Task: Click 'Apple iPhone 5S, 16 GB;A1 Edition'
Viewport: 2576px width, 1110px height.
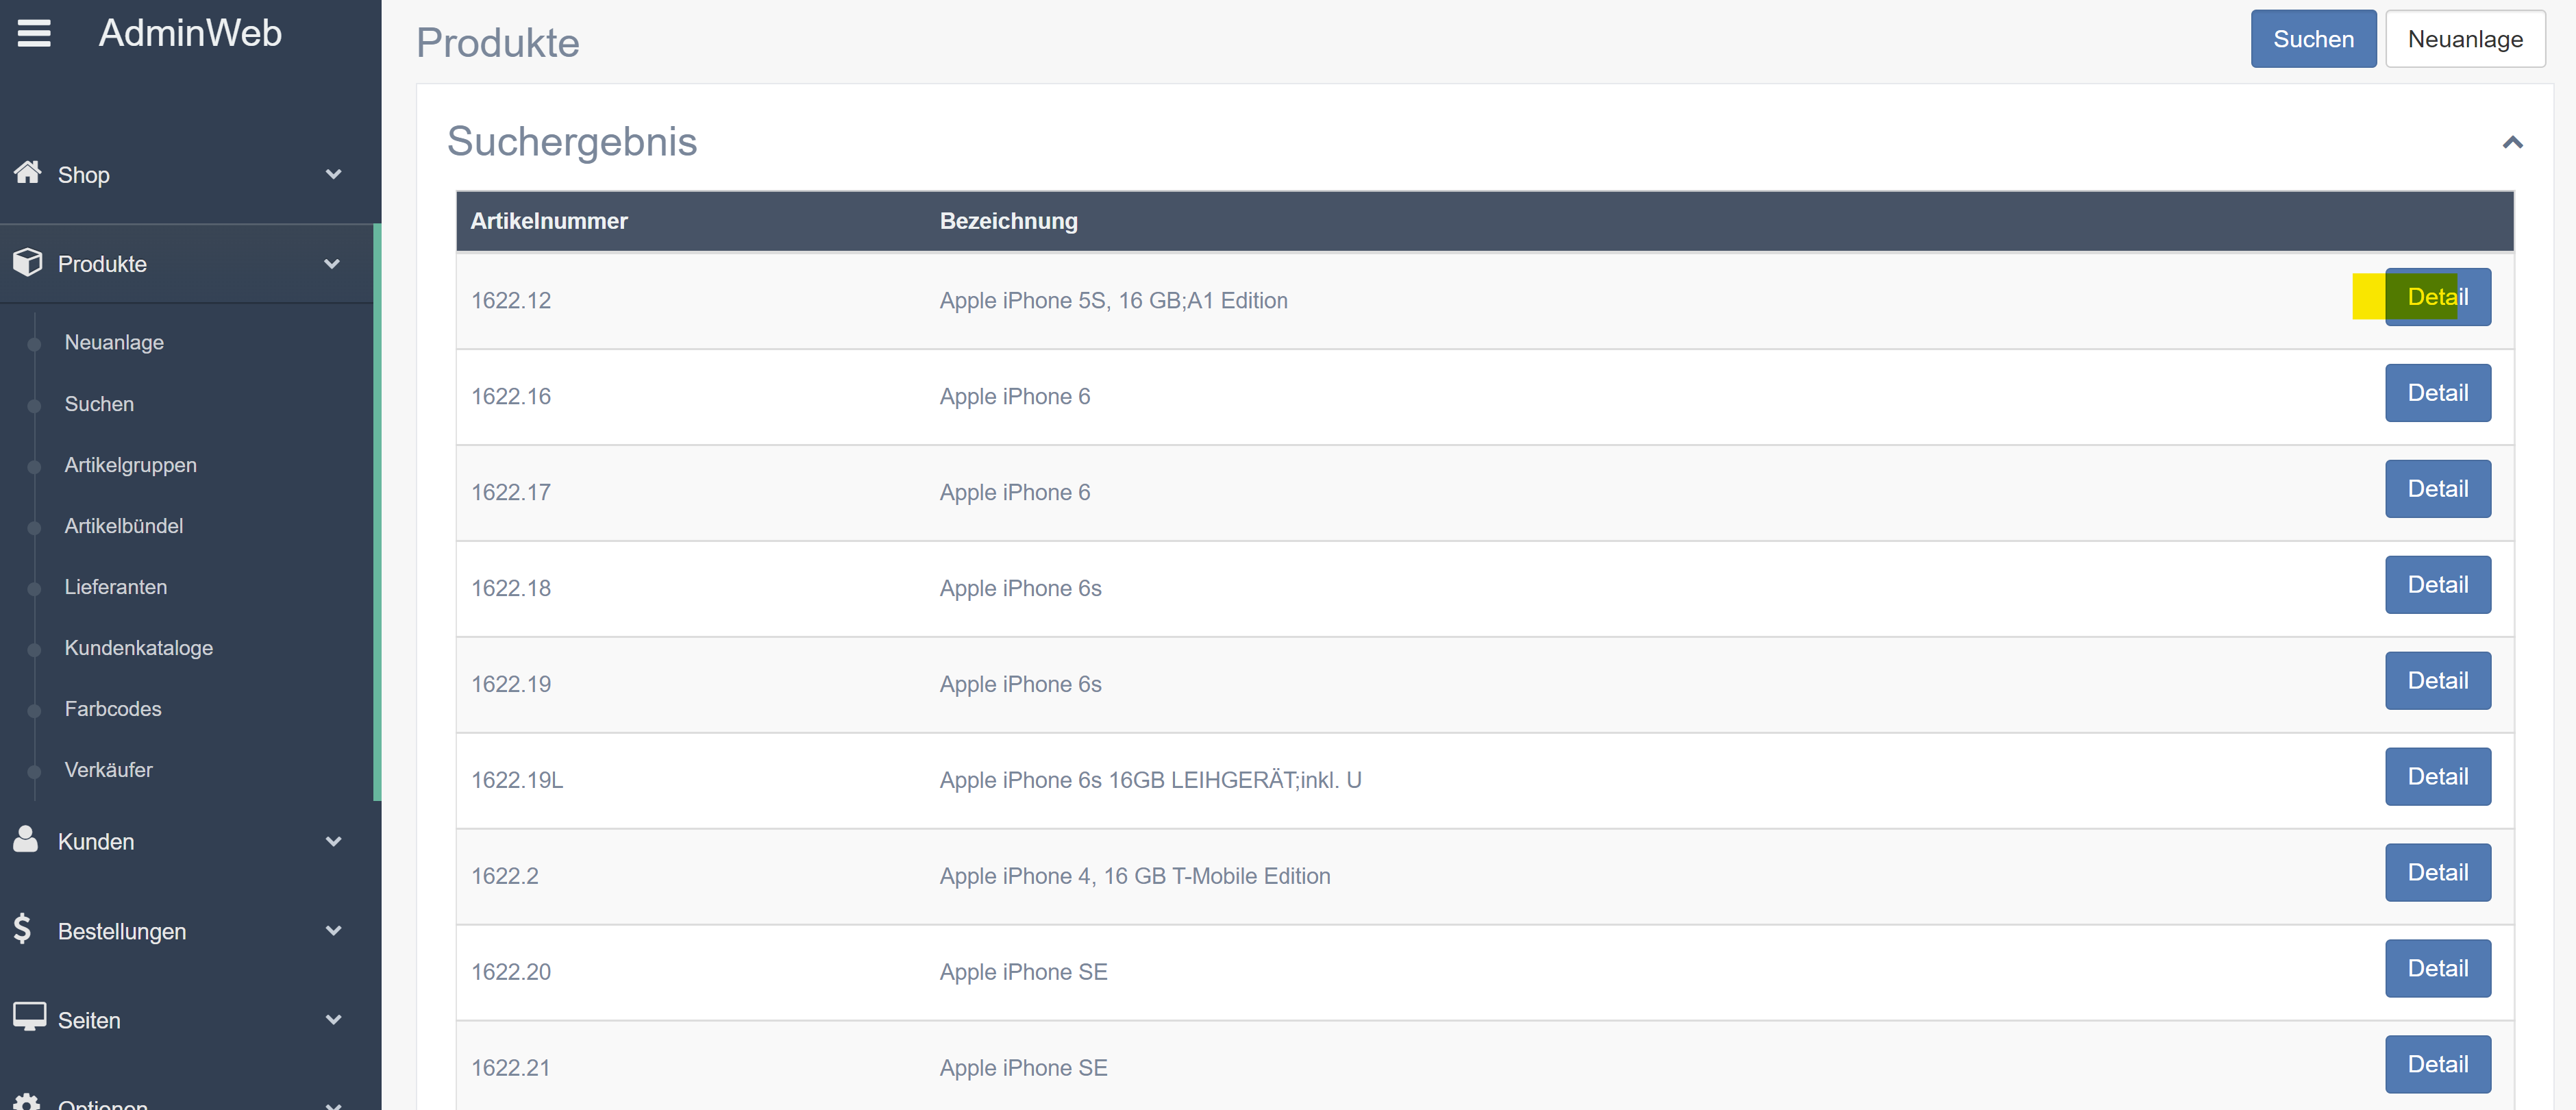Action: (1113, 300)
